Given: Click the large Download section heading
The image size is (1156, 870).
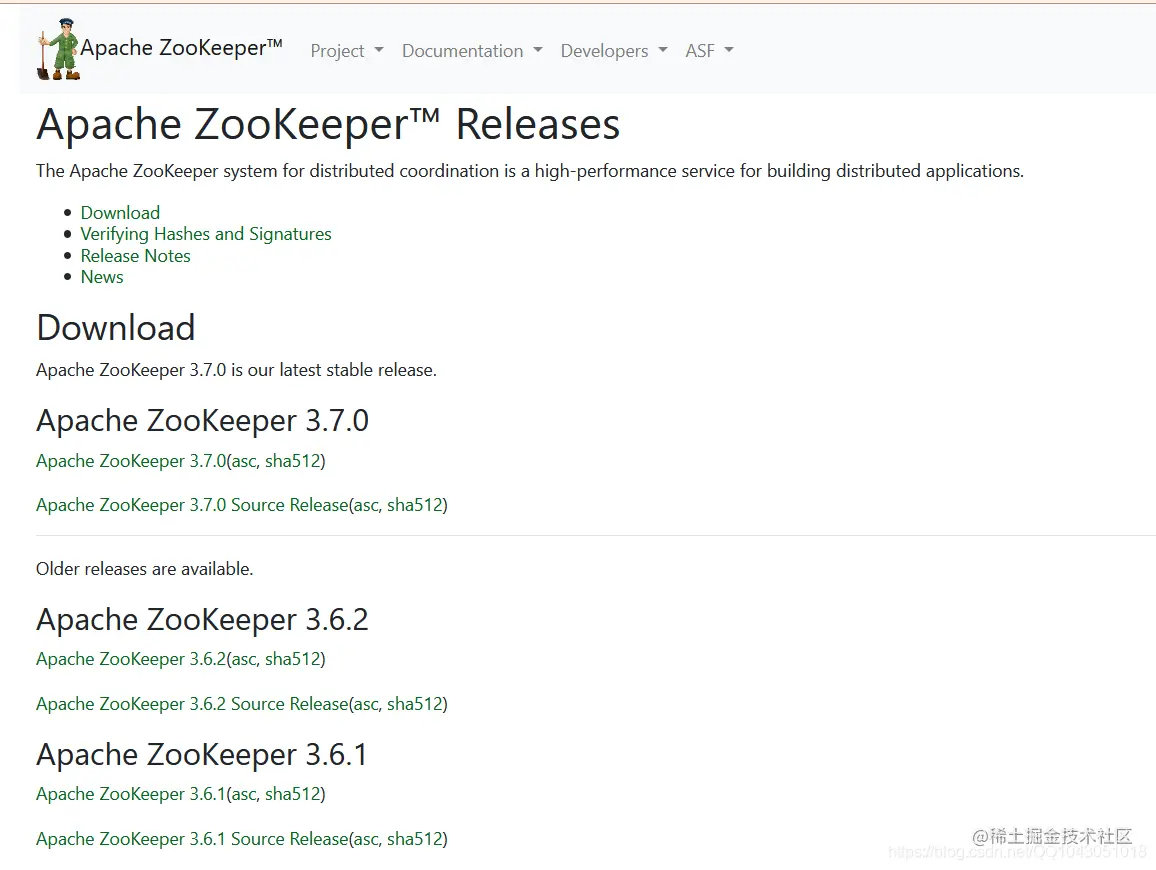Looking at the screenshot, I should click(x=116, y=327).
